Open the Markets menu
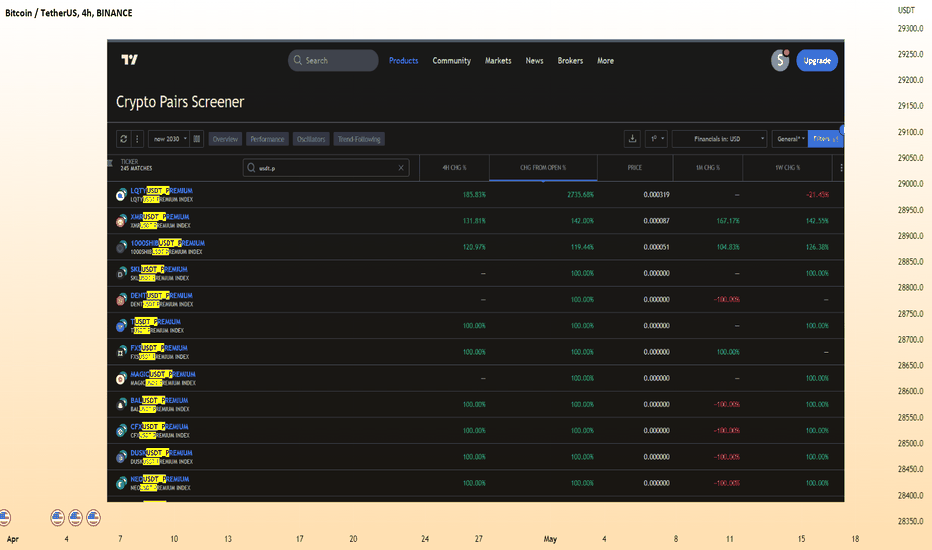The height and width of the screenshot is (550, 932). (498, 60)
